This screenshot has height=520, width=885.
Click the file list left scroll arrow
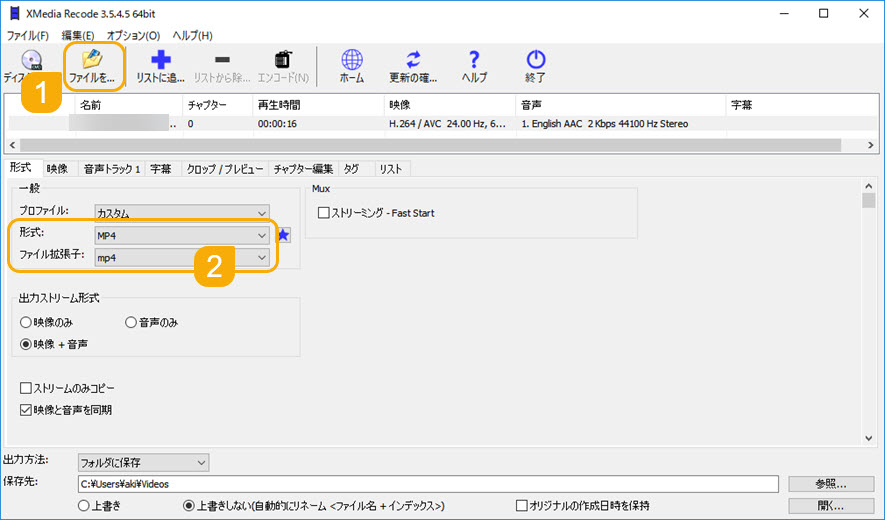[12, 145]
